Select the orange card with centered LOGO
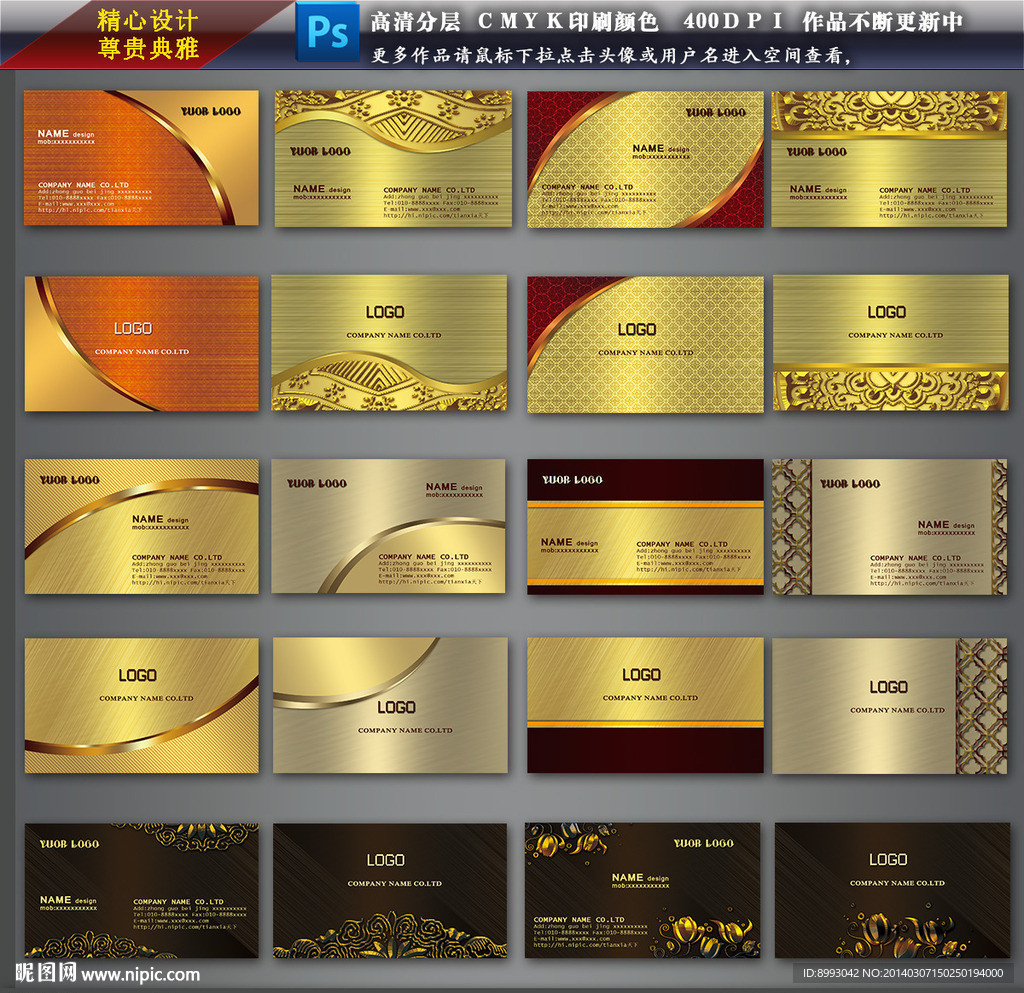 tap(141, 343)
